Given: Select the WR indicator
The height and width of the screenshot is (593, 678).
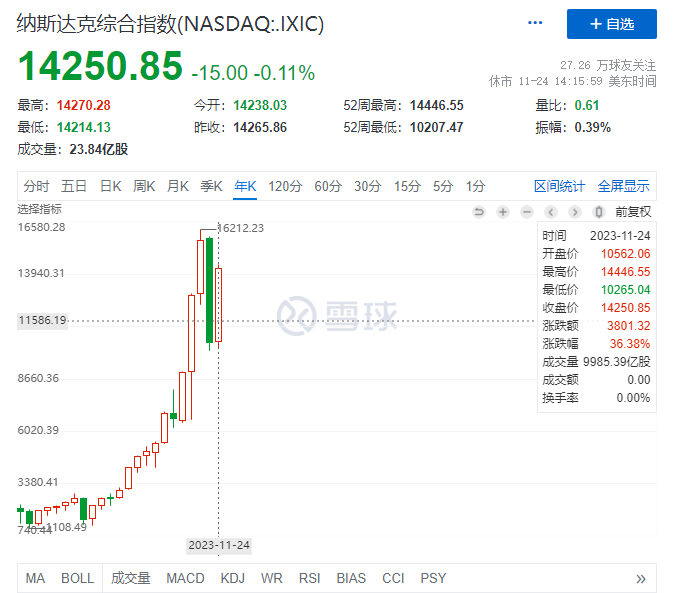Looking at the screenshot, I should pos(272,578).
